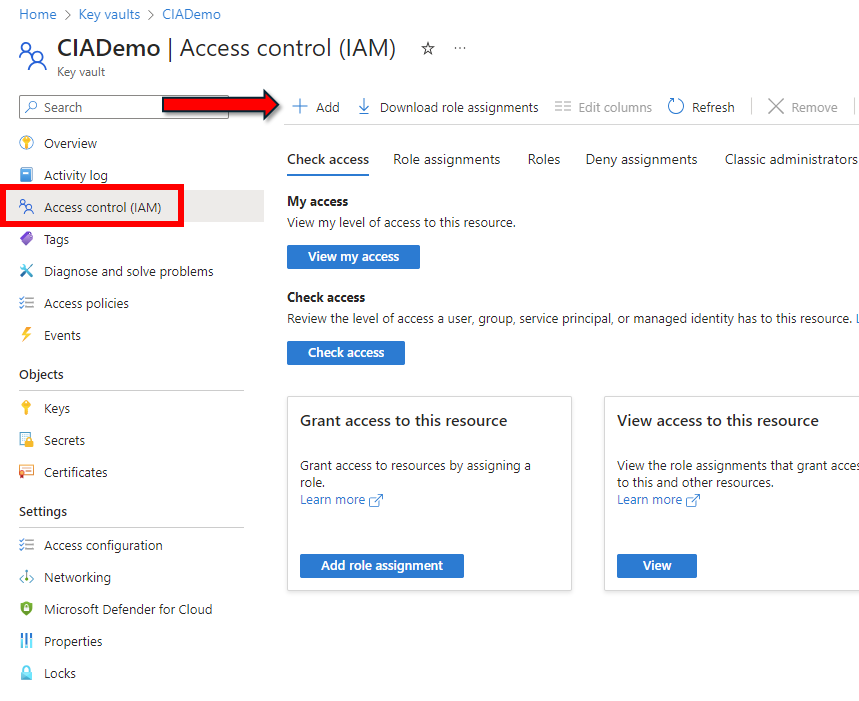Click the plus Add icon in toolbar

point(300,107)
